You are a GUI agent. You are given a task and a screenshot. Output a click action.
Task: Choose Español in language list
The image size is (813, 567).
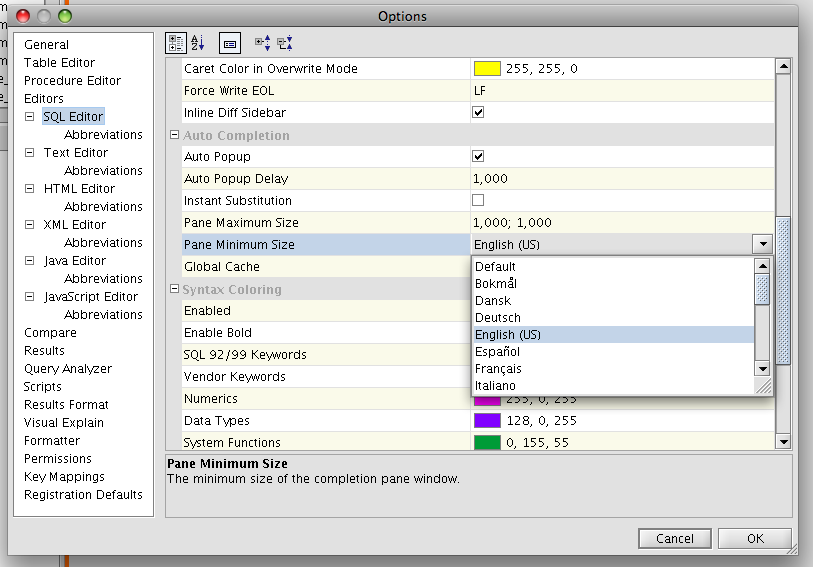click(613, 351)
